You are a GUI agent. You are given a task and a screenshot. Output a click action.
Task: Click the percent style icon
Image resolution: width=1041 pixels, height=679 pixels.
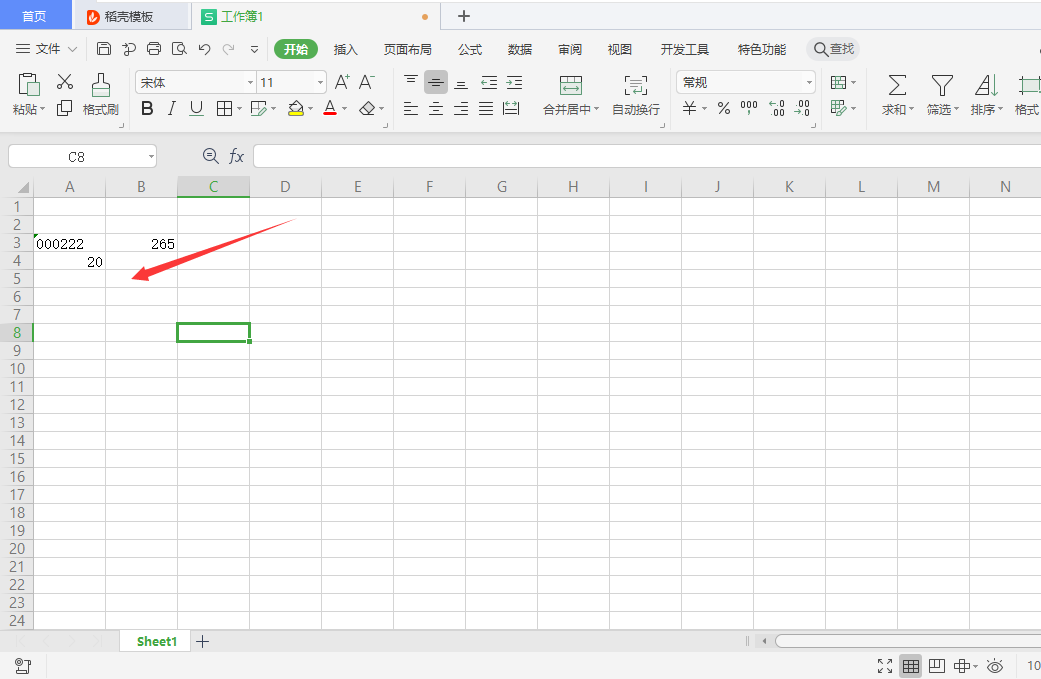pos(723,109)
